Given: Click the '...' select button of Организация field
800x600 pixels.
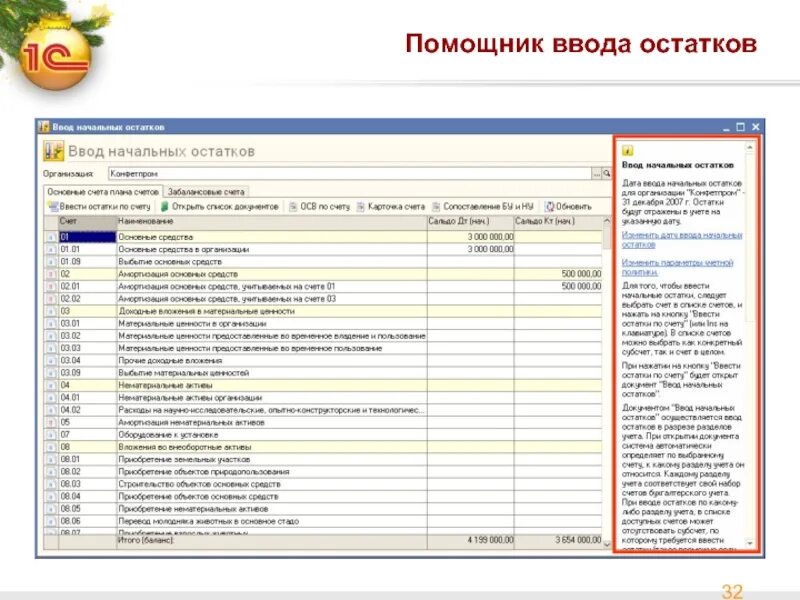Looking at the screenshot, I should [596, 173].
